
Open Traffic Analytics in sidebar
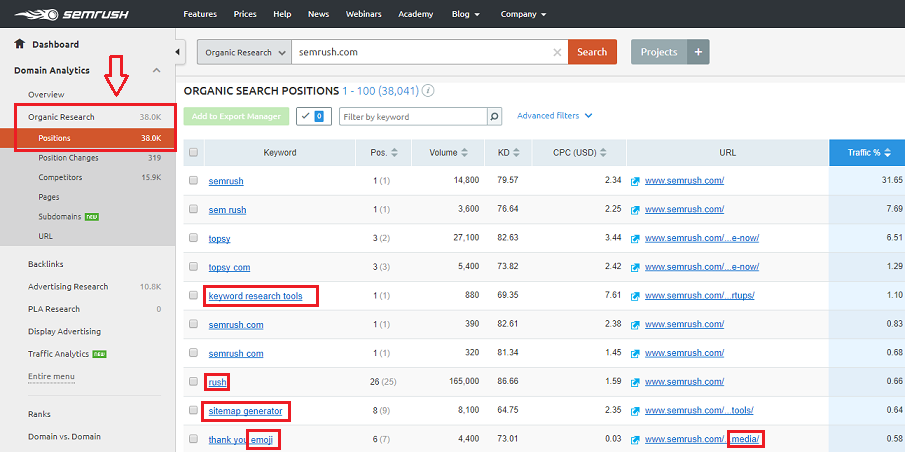(x=58, y=354)
